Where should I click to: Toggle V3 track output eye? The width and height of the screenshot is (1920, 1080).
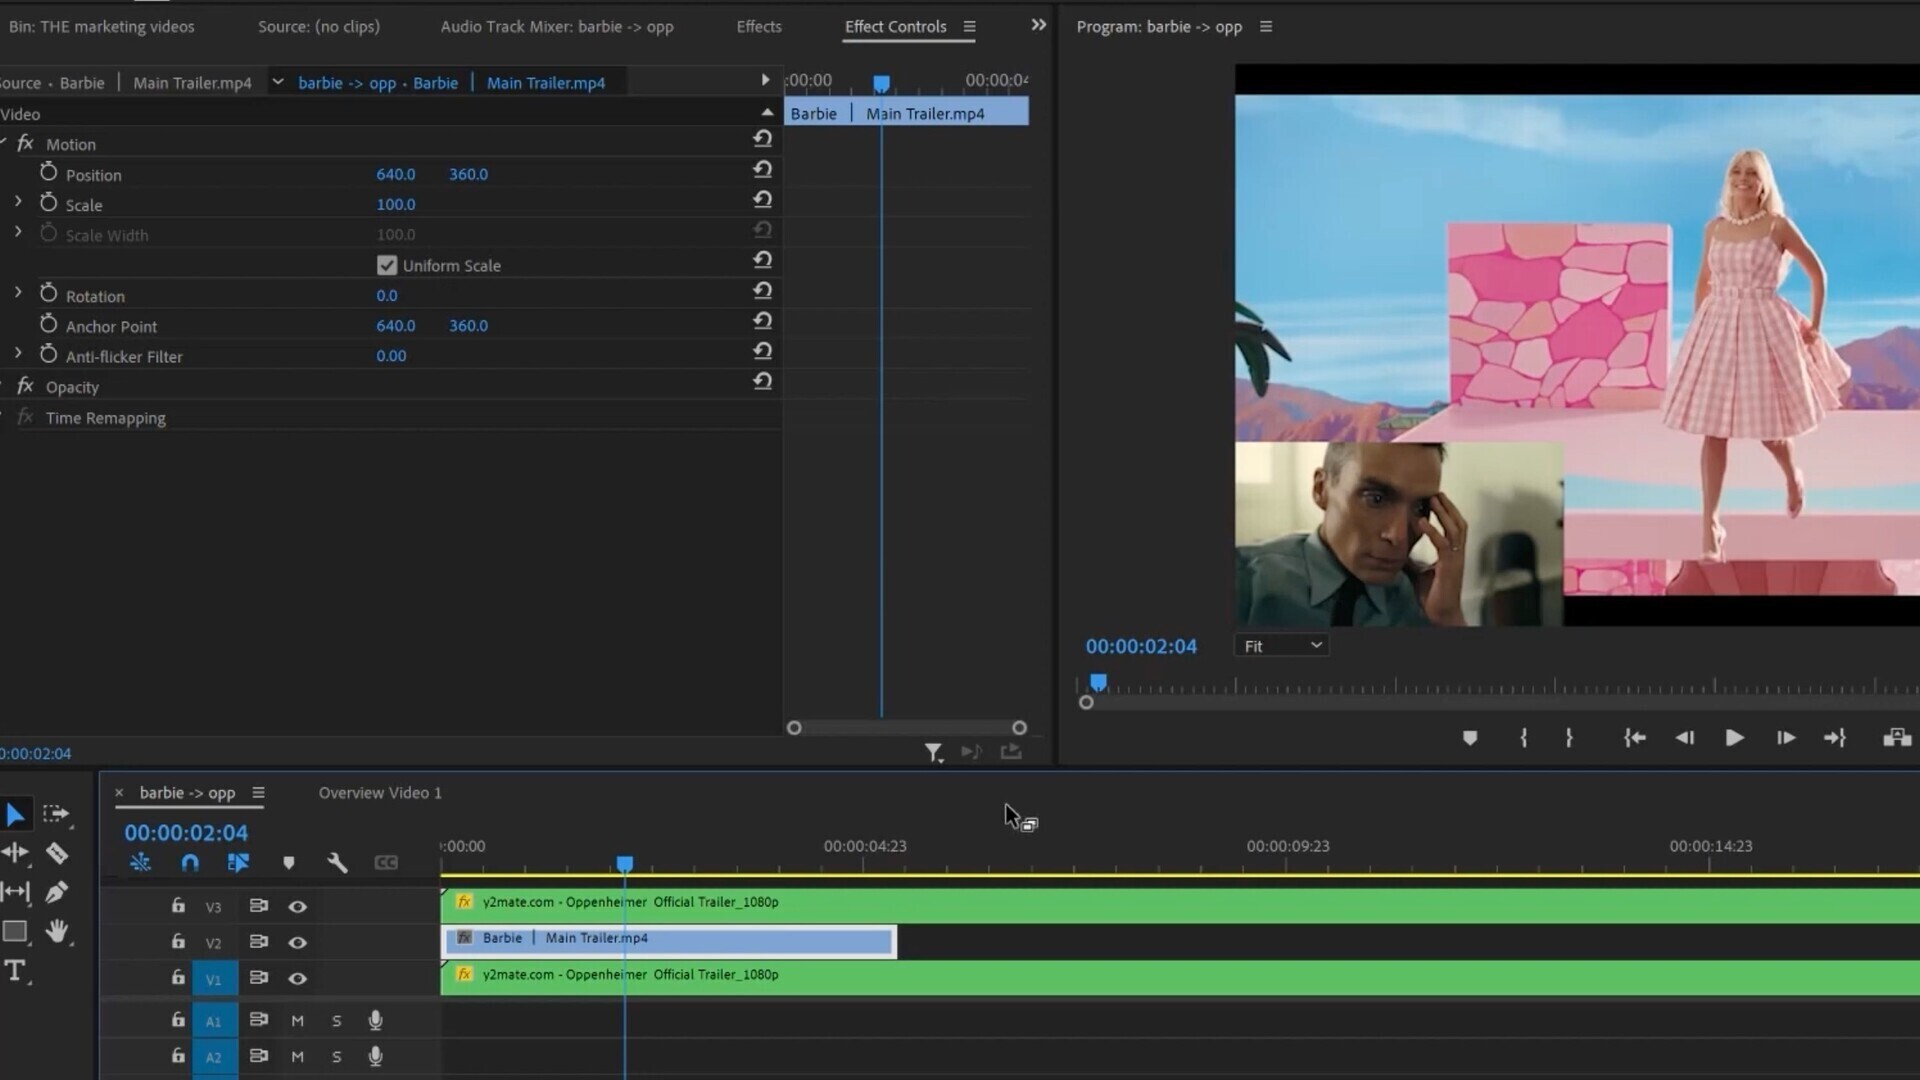[297, 906]
